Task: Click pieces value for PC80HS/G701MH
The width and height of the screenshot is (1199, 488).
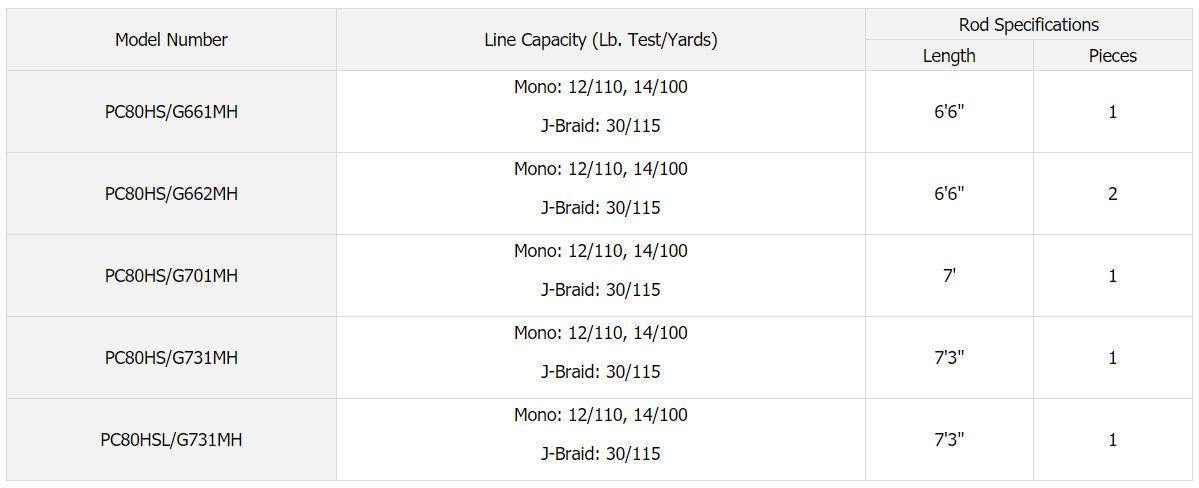Action: [x=1112, y=276]
